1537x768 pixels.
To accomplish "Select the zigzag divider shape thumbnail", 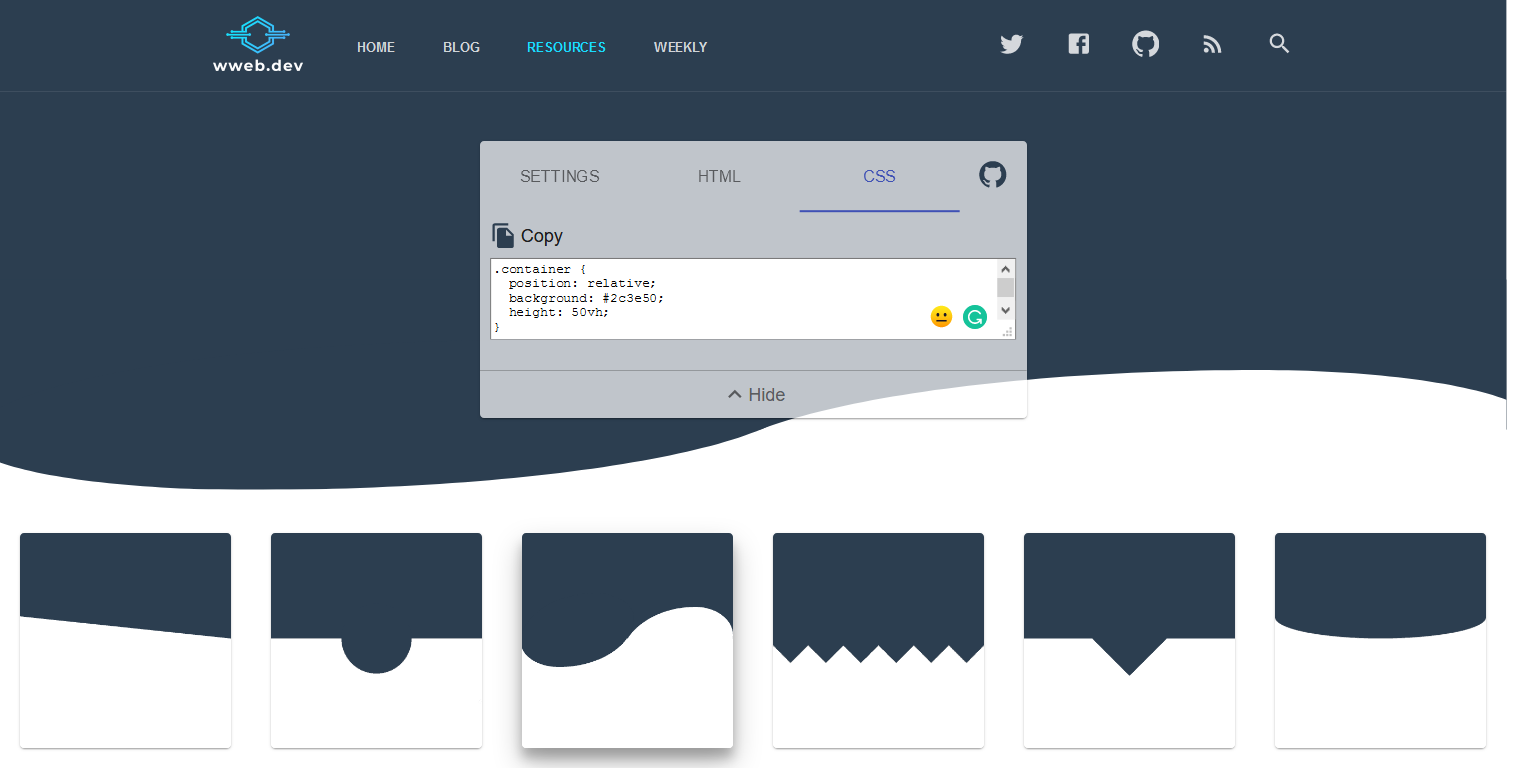I will [x=878, y=640].
